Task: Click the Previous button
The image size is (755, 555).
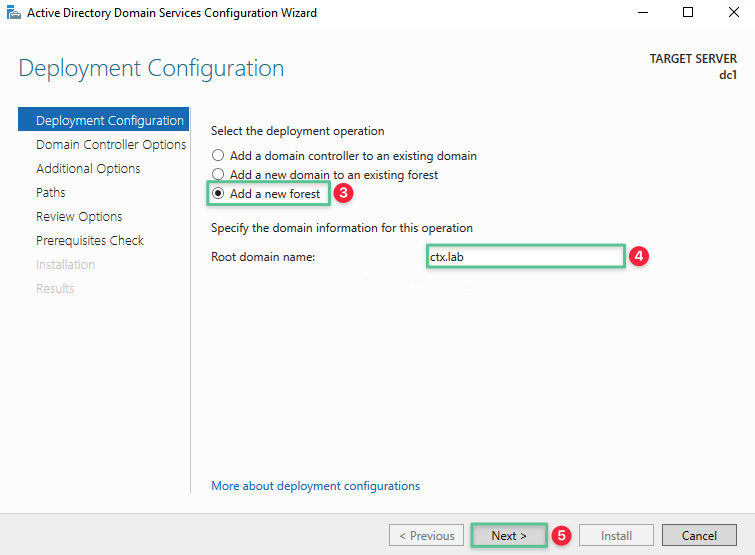Action: pyautogui.click(x=427, y=535)
